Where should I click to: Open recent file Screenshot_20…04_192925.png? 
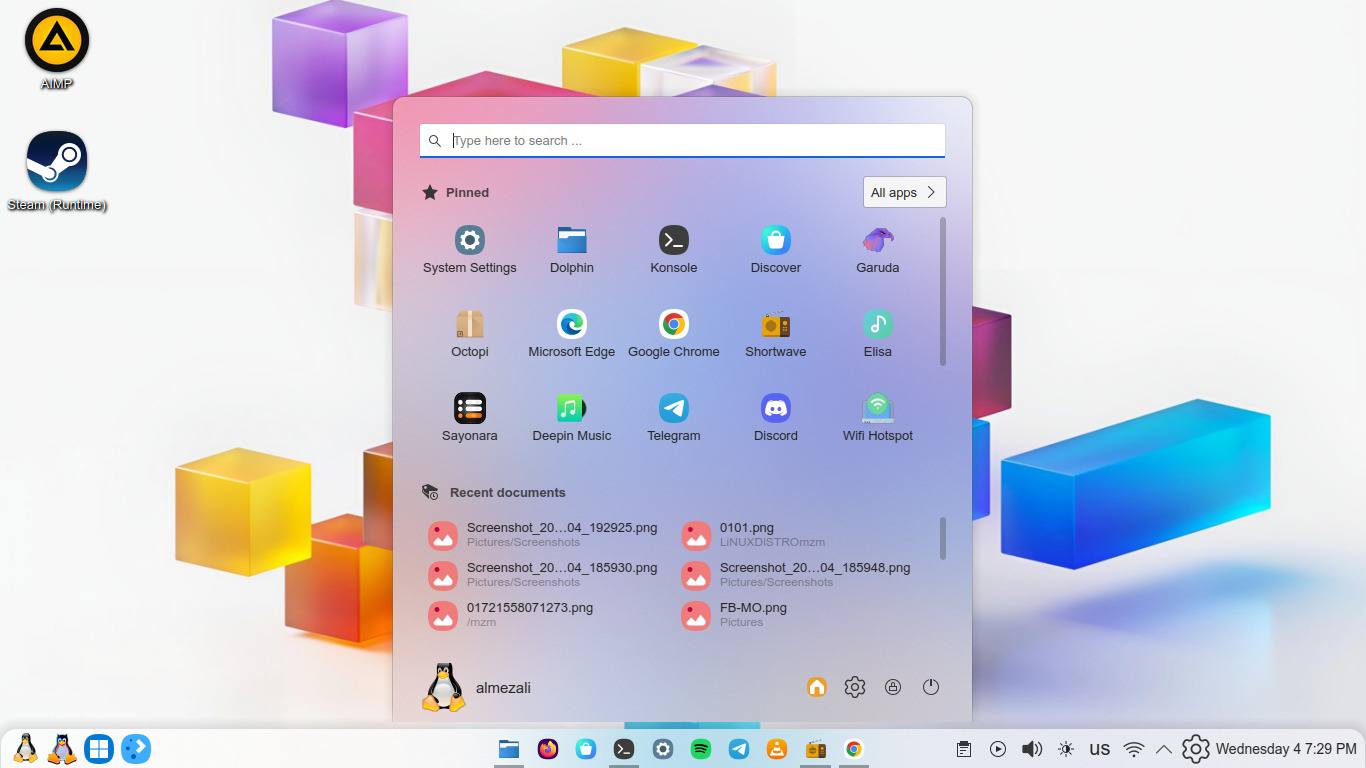(545, 535)
